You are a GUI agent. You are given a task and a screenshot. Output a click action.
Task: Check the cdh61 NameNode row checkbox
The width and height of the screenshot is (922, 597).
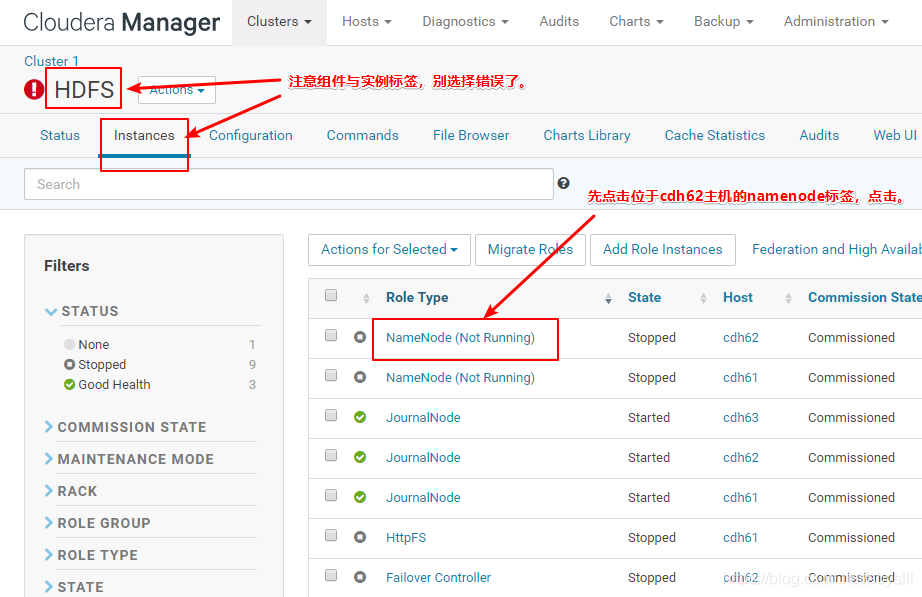point(331,375)
